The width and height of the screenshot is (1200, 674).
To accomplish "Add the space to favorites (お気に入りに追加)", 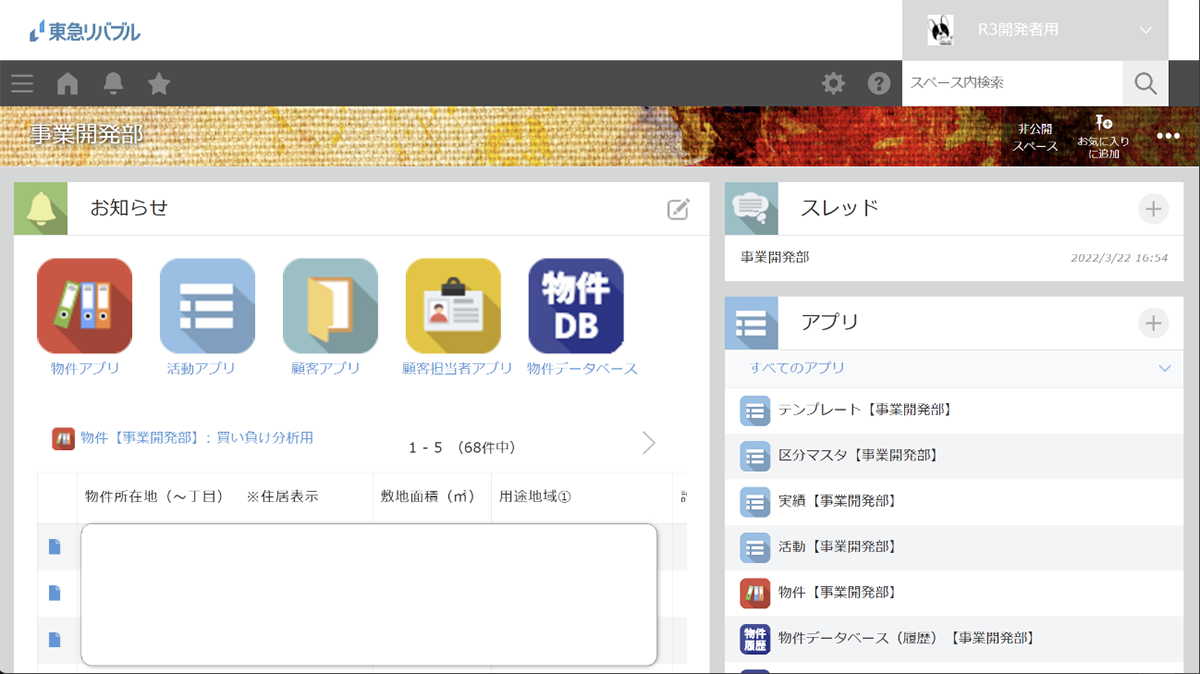I will tap(1103, 136).
